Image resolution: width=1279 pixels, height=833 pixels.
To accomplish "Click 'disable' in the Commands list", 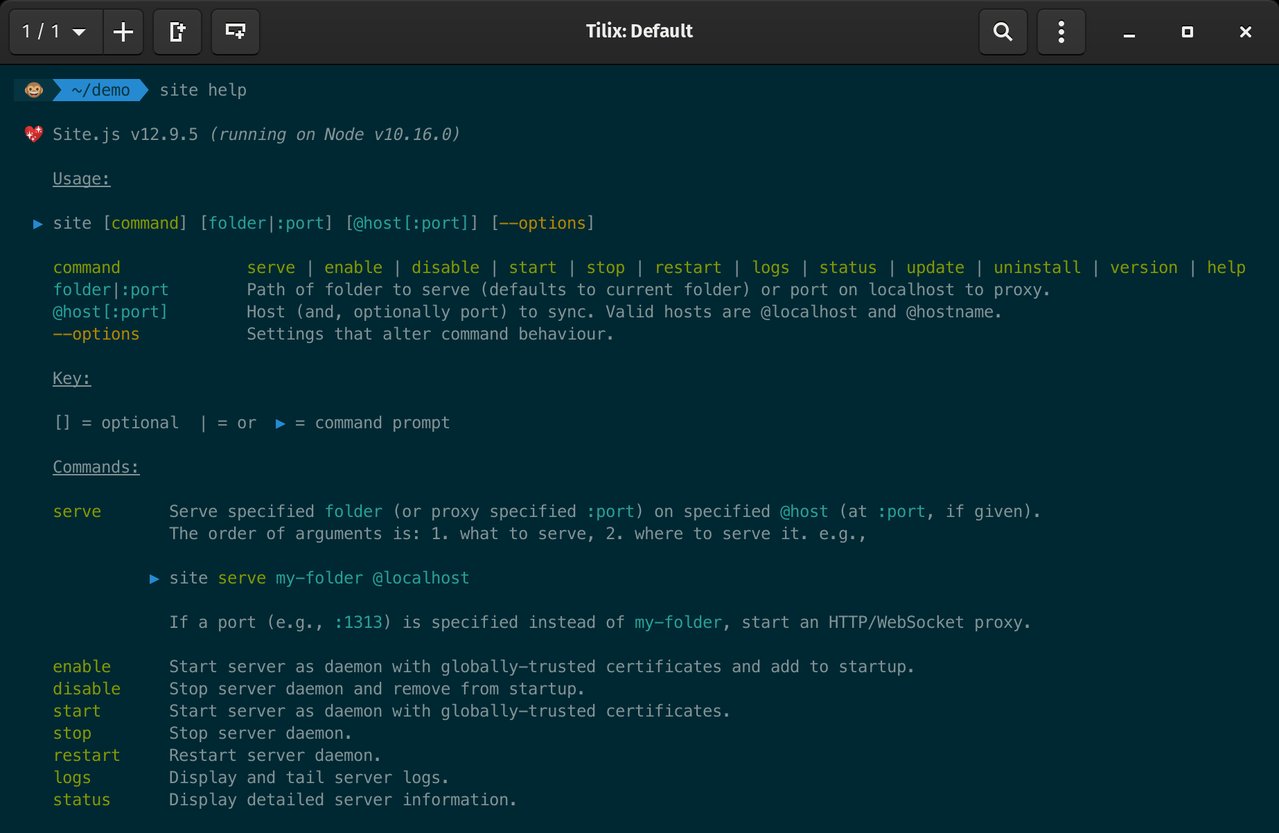I will 87,689.
